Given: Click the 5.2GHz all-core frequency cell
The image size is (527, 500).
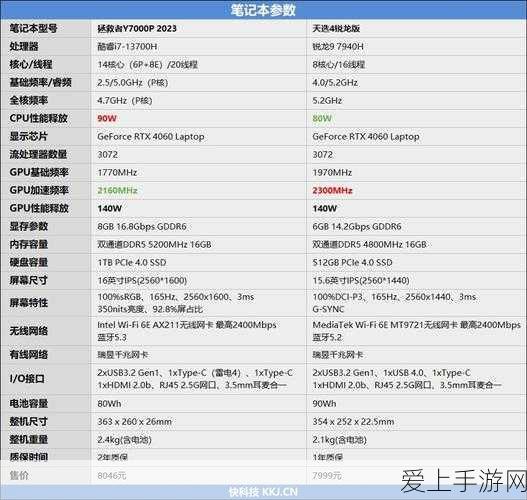Looking at the screenshot, I should pyautogui.click(x=327, y=100).
